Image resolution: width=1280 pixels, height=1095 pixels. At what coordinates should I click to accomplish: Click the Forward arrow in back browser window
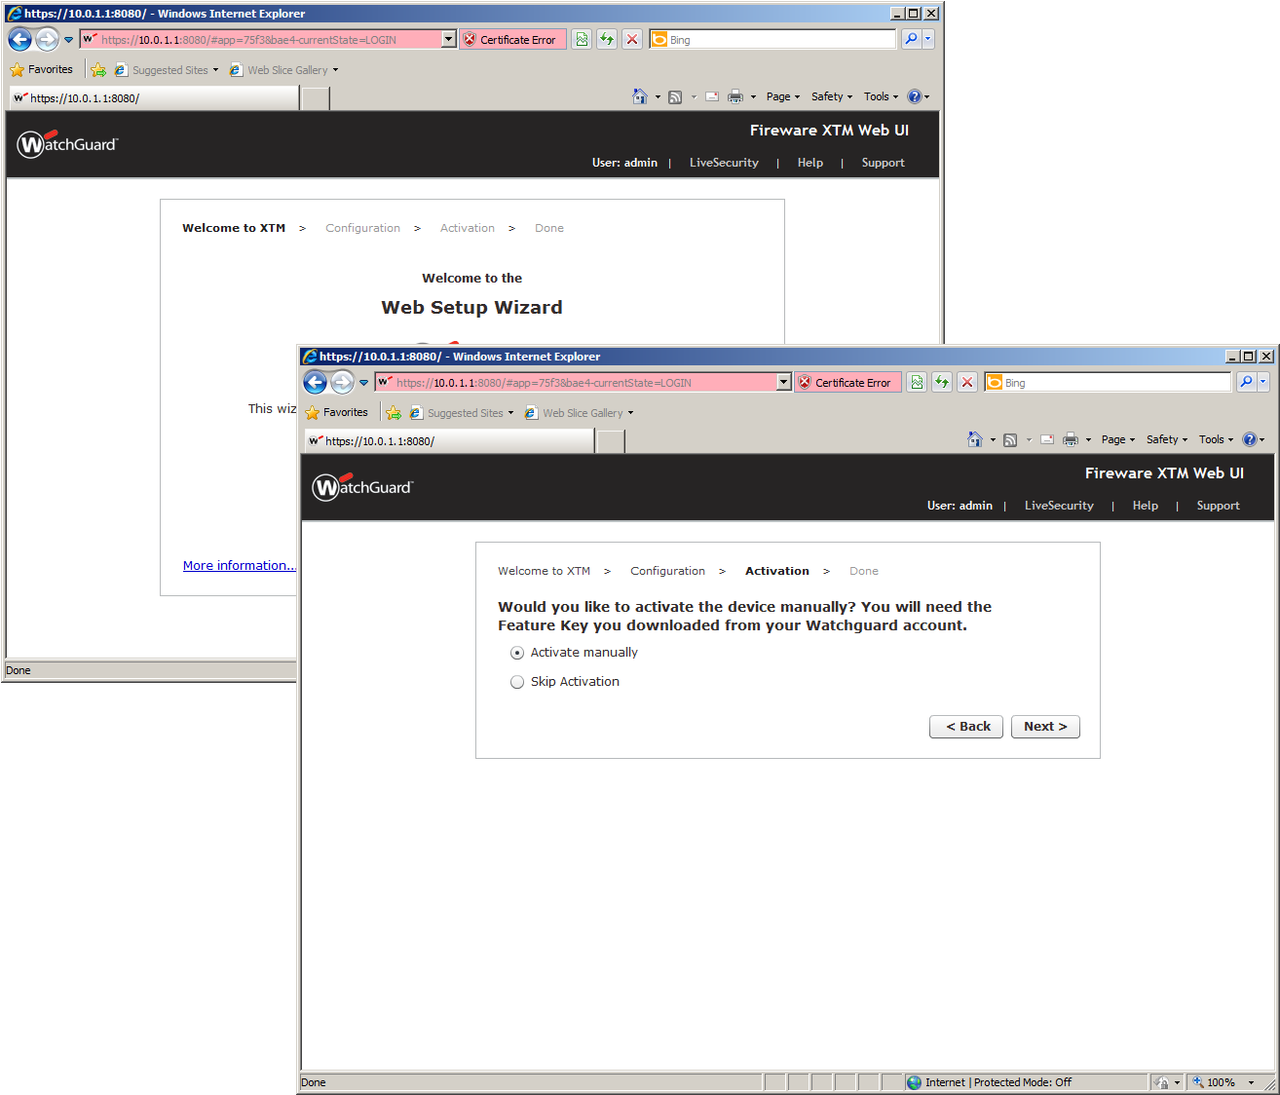coord(47,39)
